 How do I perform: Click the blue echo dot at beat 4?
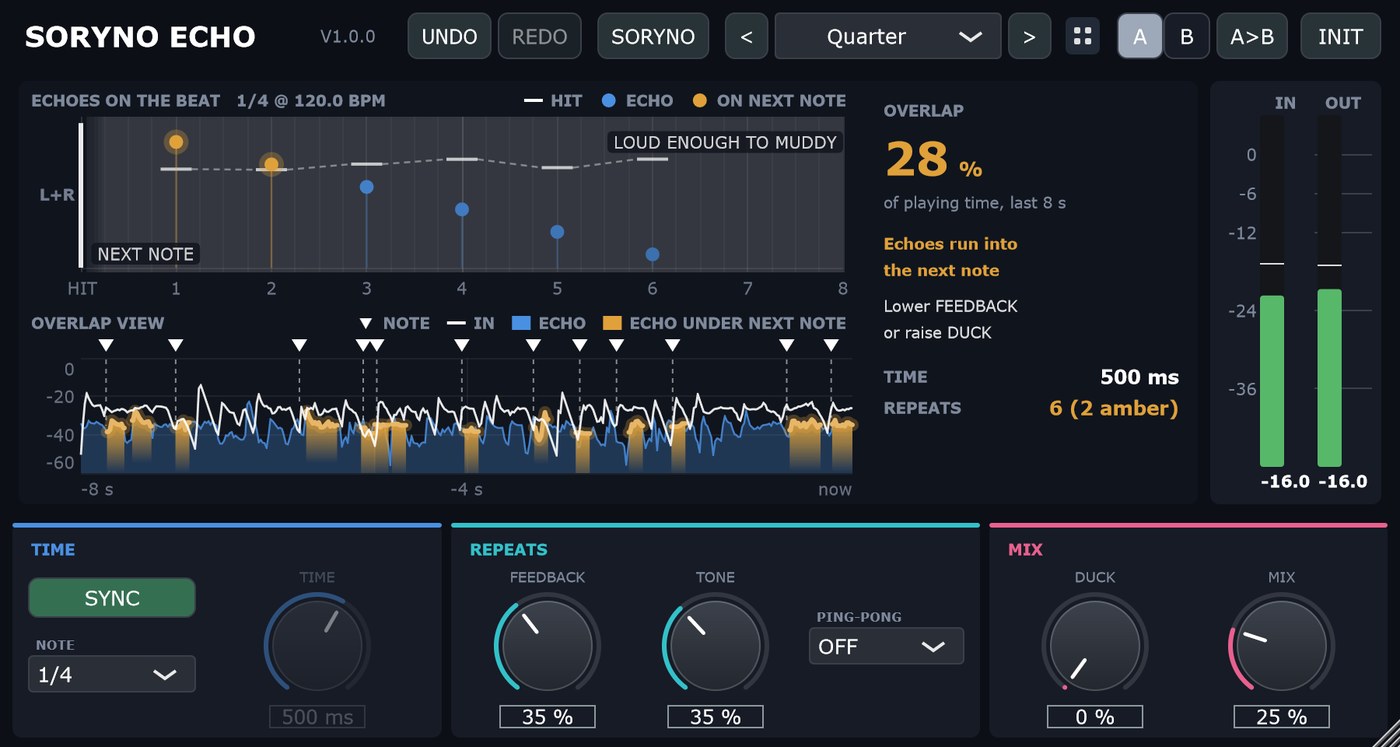coord(462,209)
